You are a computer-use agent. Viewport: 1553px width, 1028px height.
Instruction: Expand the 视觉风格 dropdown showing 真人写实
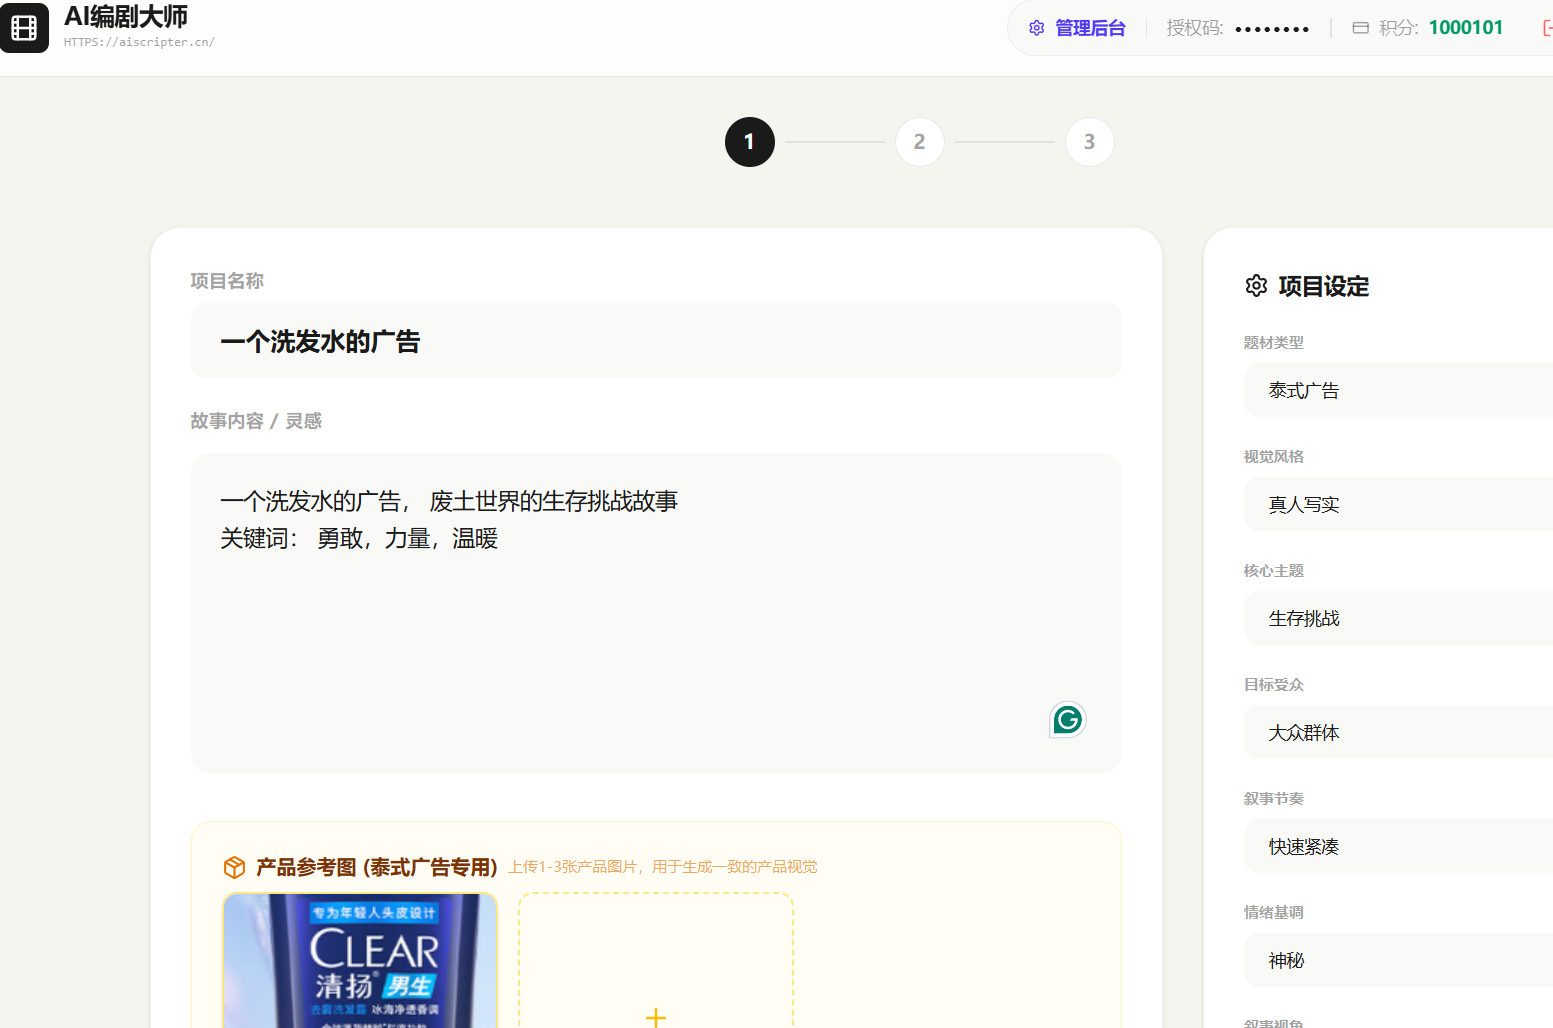click(x=1400, y=505)
